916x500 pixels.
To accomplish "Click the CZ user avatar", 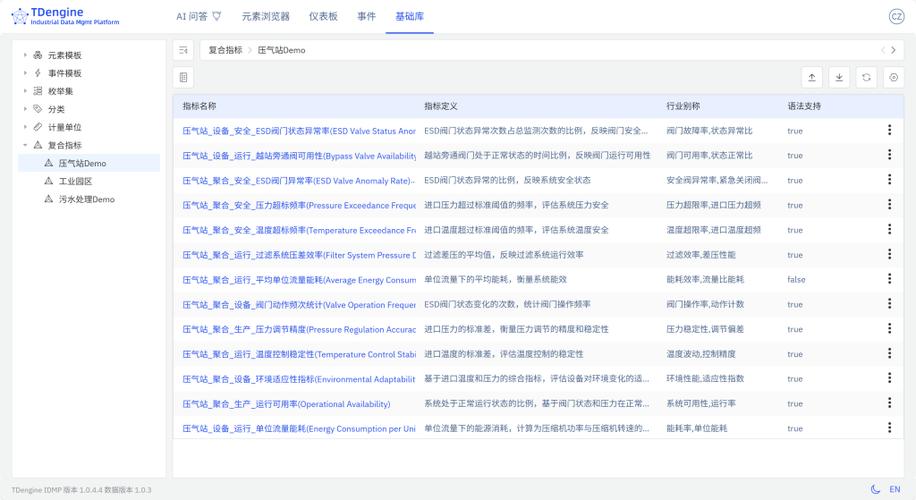I will click(x=896, y=16).
